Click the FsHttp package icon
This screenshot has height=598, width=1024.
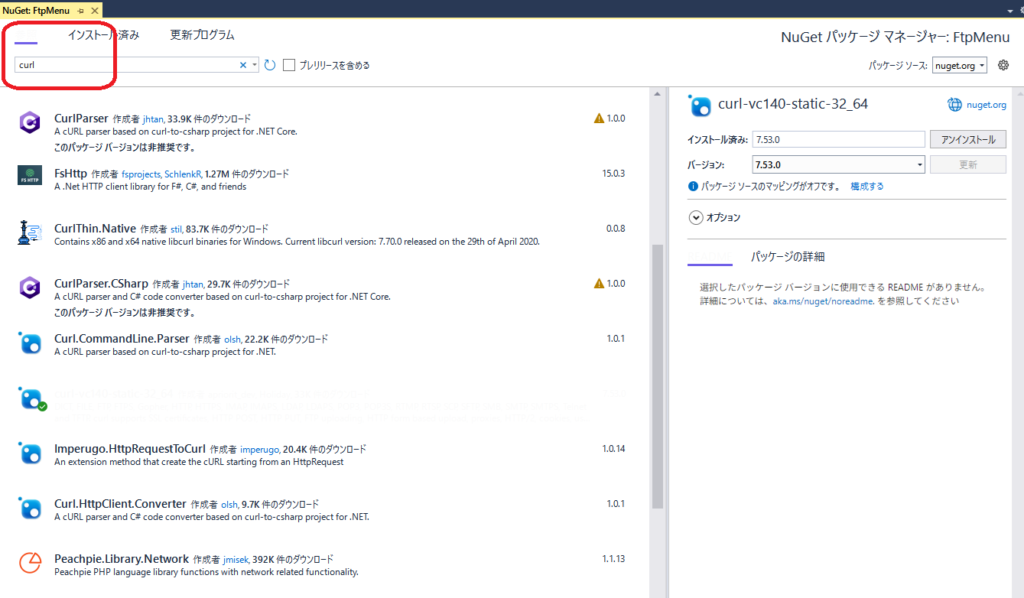point(30,177)
